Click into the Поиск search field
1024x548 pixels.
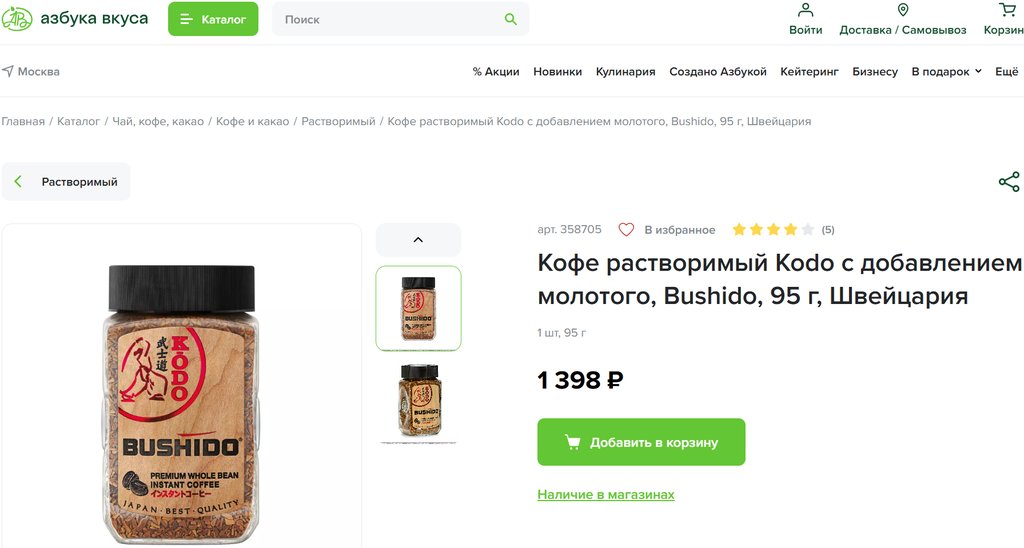click(390, 19)
